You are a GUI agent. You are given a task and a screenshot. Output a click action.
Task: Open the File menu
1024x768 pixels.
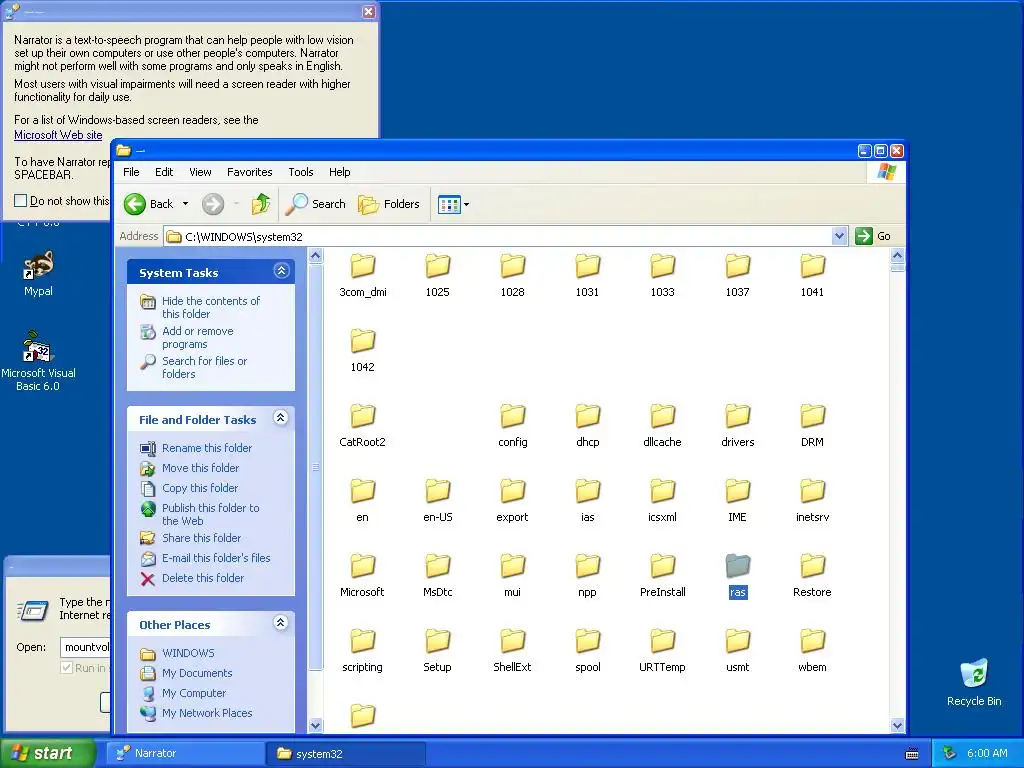point(131,172)
